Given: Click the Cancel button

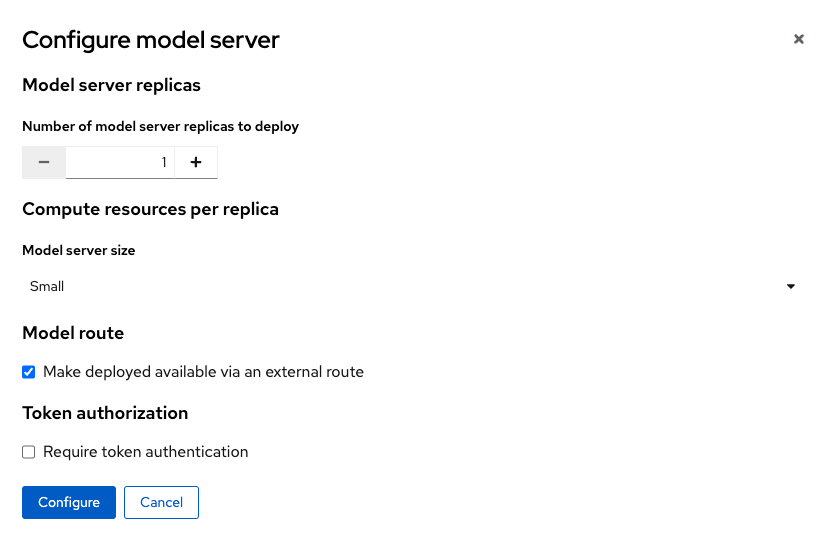Looking at the screenshot, I should [x=161, y=502].
